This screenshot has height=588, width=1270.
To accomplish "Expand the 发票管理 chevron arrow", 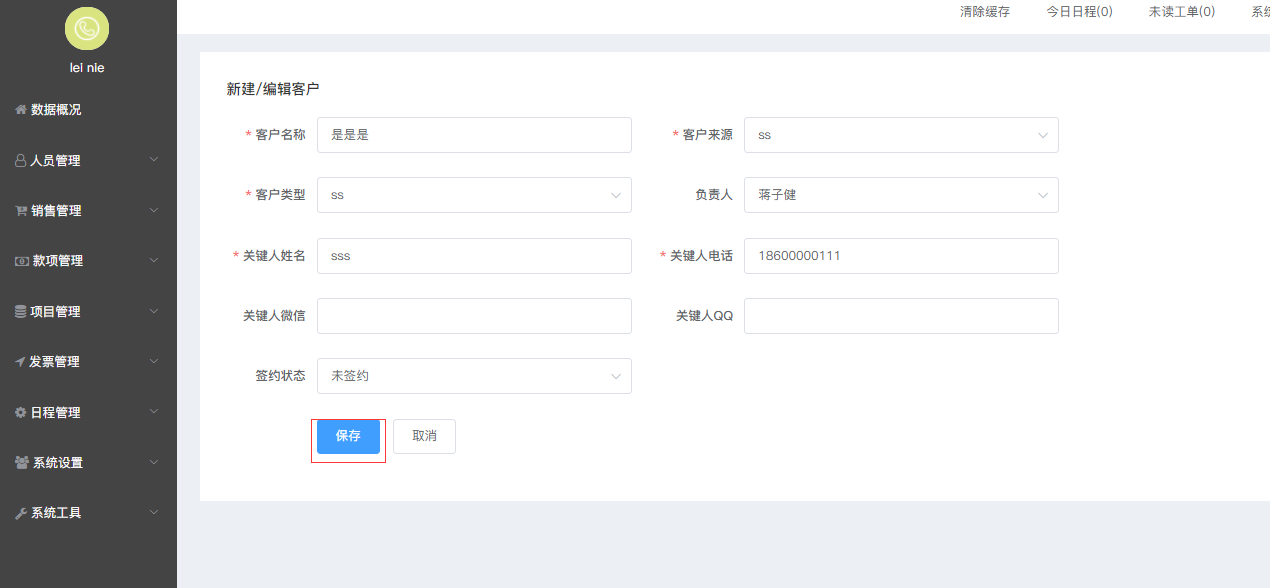I will (154, 362).
